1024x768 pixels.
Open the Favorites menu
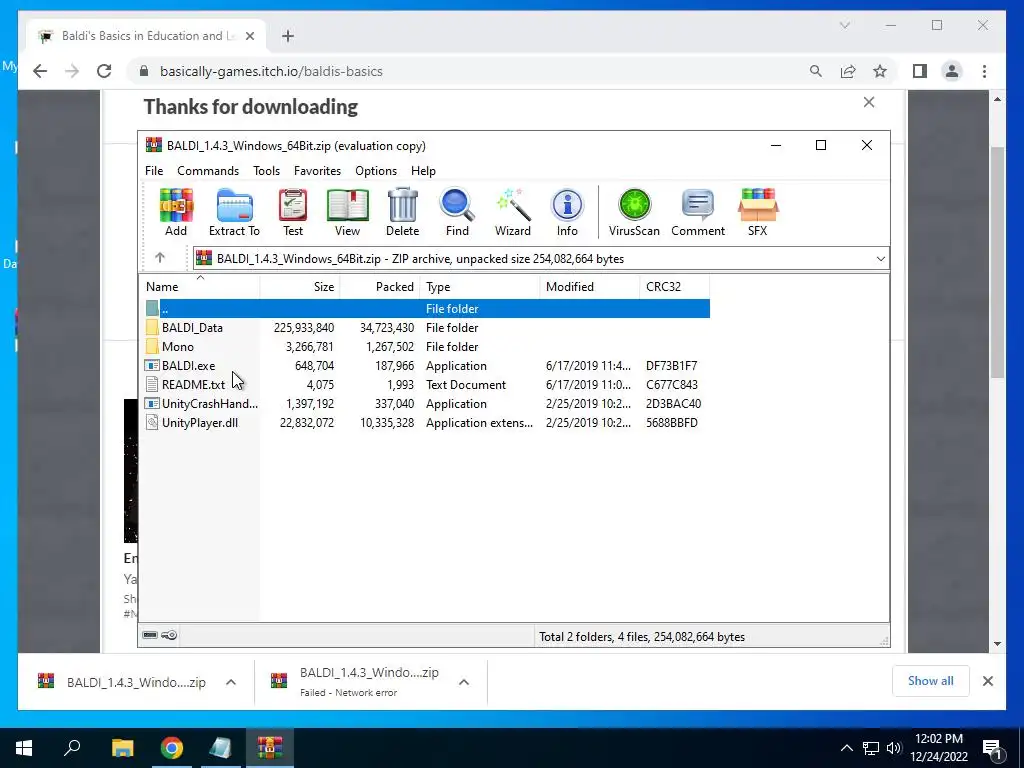(x=317, y=170)
